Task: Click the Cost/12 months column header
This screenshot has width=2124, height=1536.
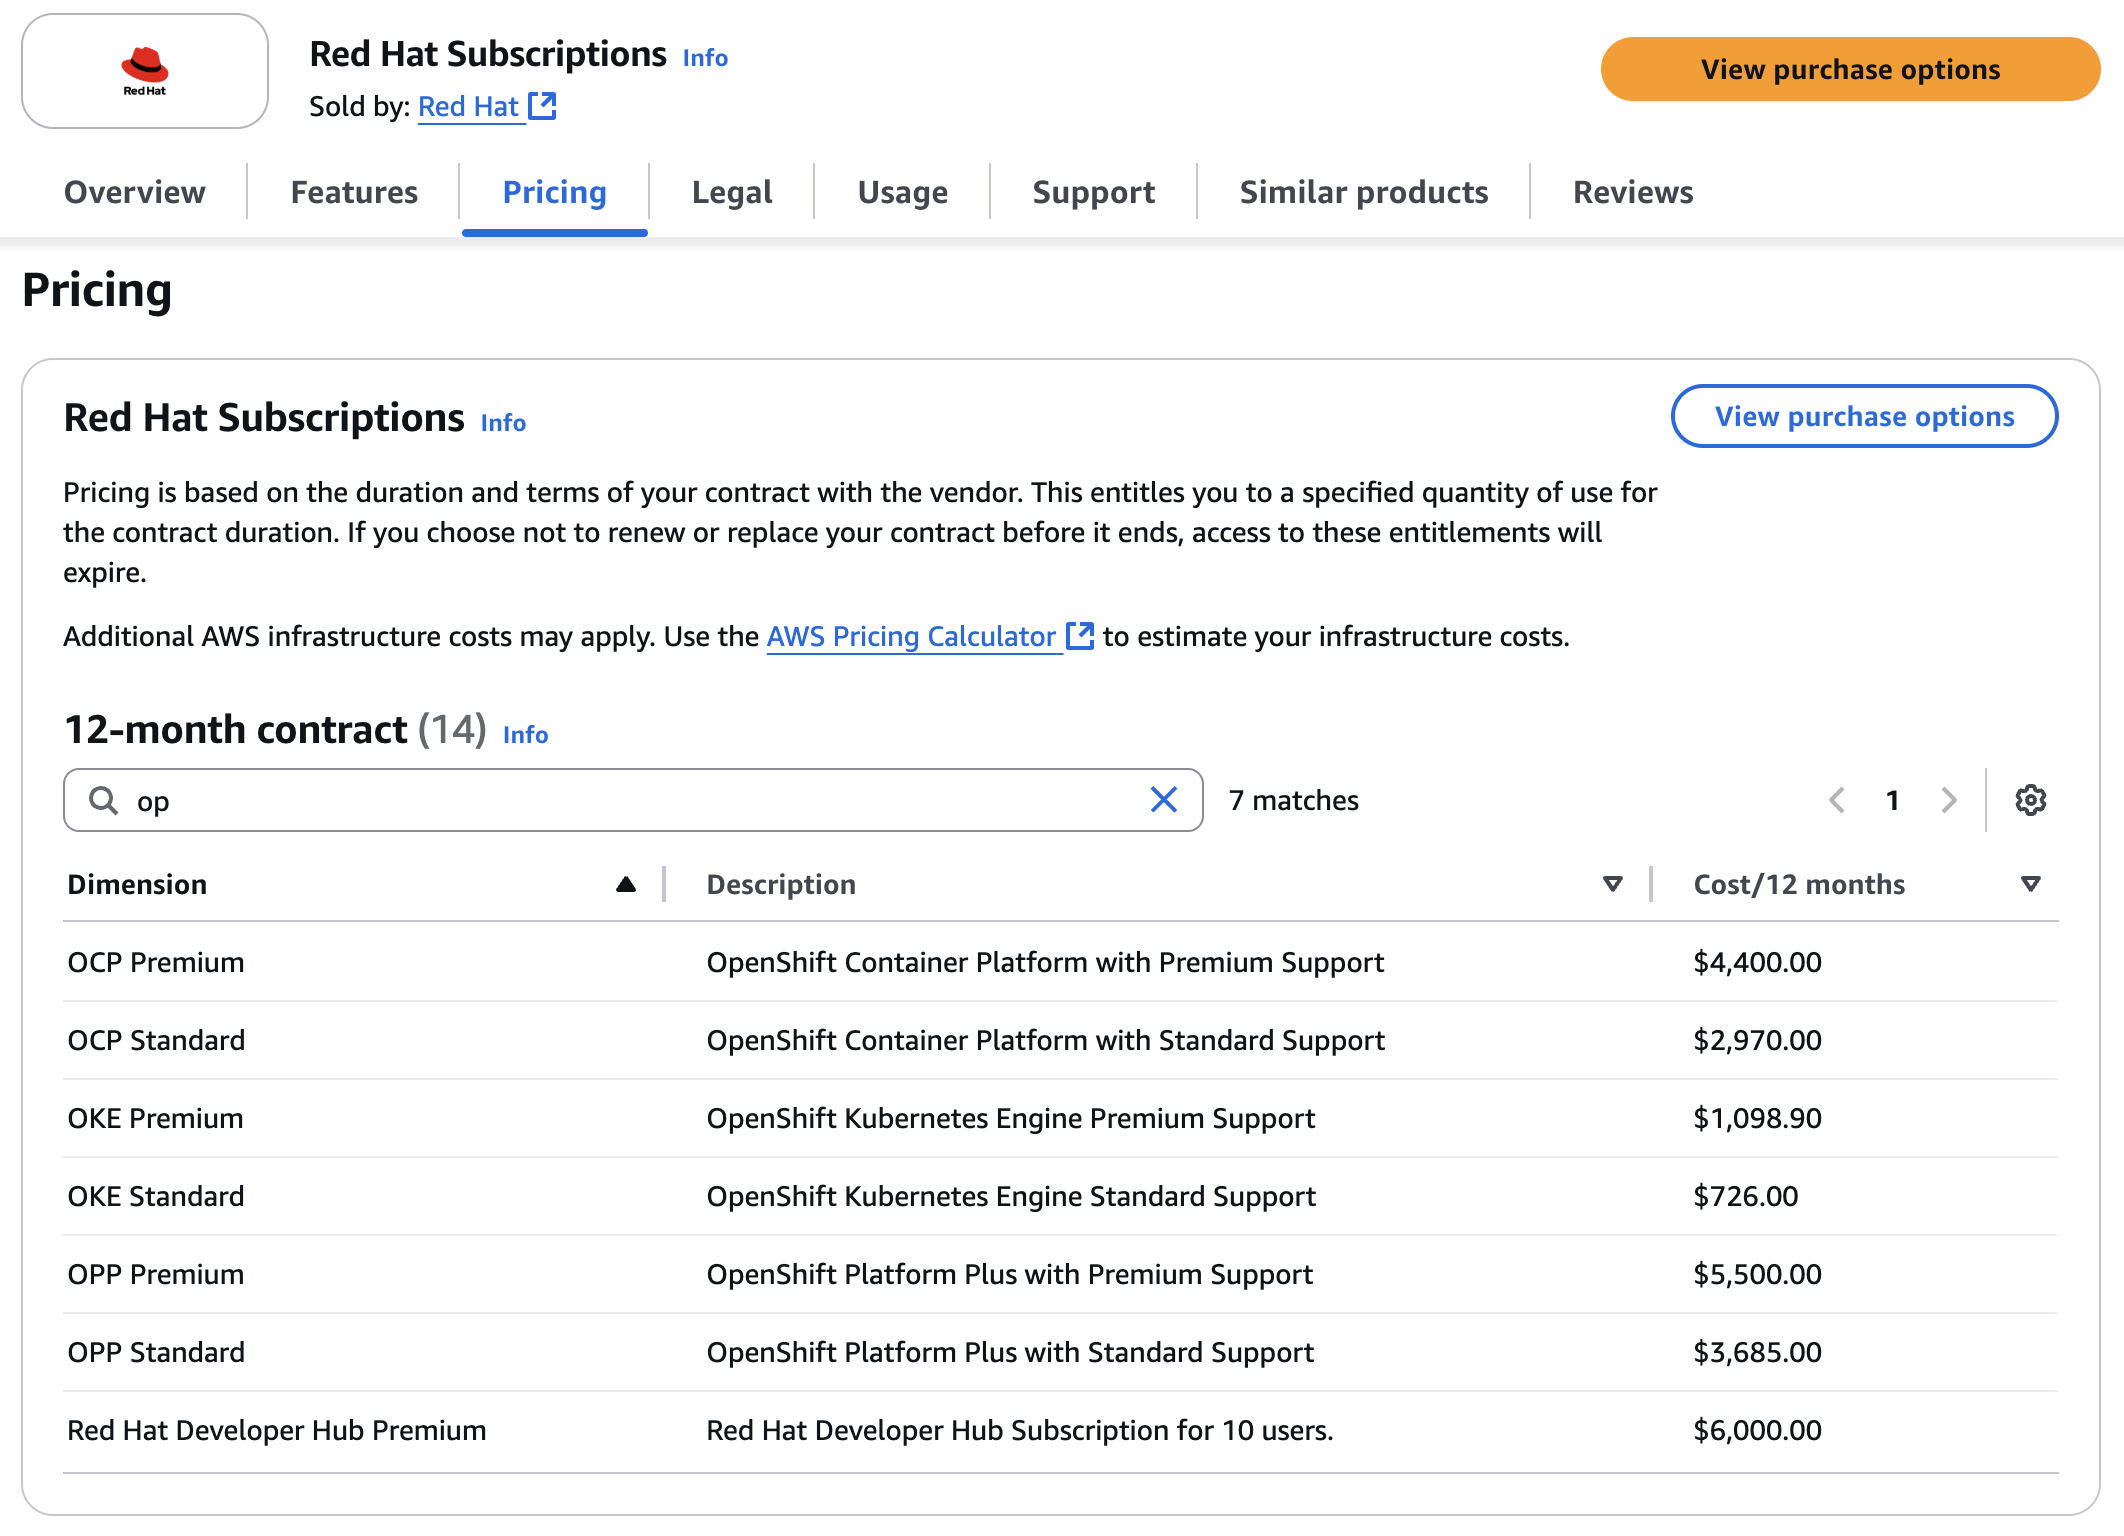Action: 1799,884
